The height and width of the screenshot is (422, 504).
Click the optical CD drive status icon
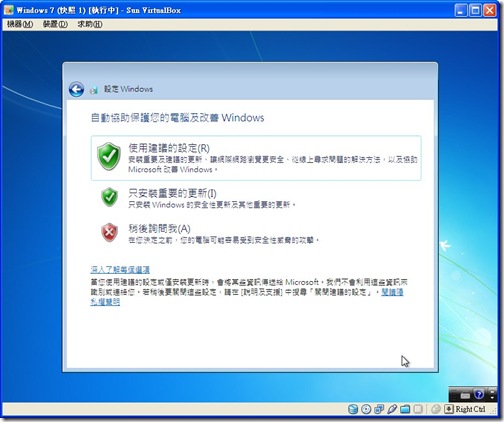tap(366, 409)
